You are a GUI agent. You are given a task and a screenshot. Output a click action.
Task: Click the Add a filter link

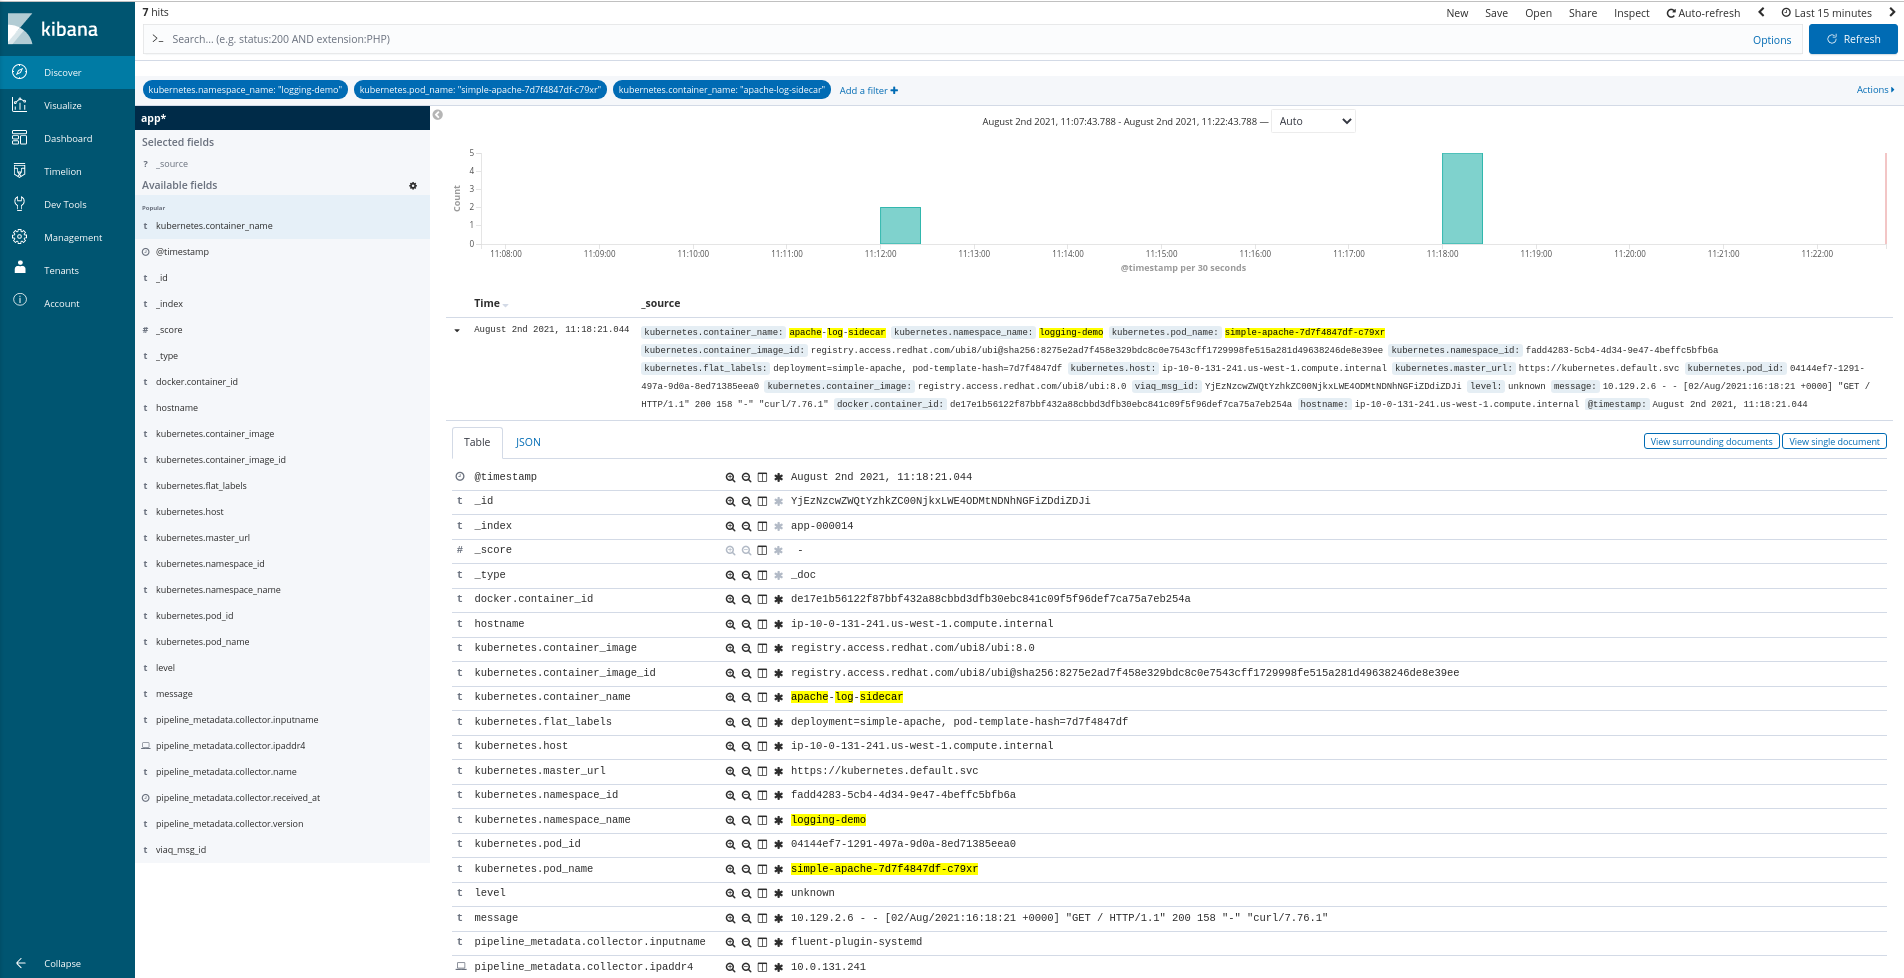point(868,90)
